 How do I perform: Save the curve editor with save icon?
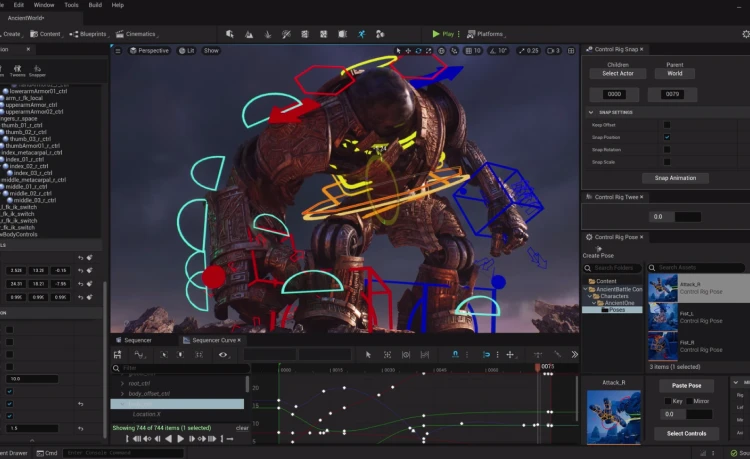(x=118, y=355)
